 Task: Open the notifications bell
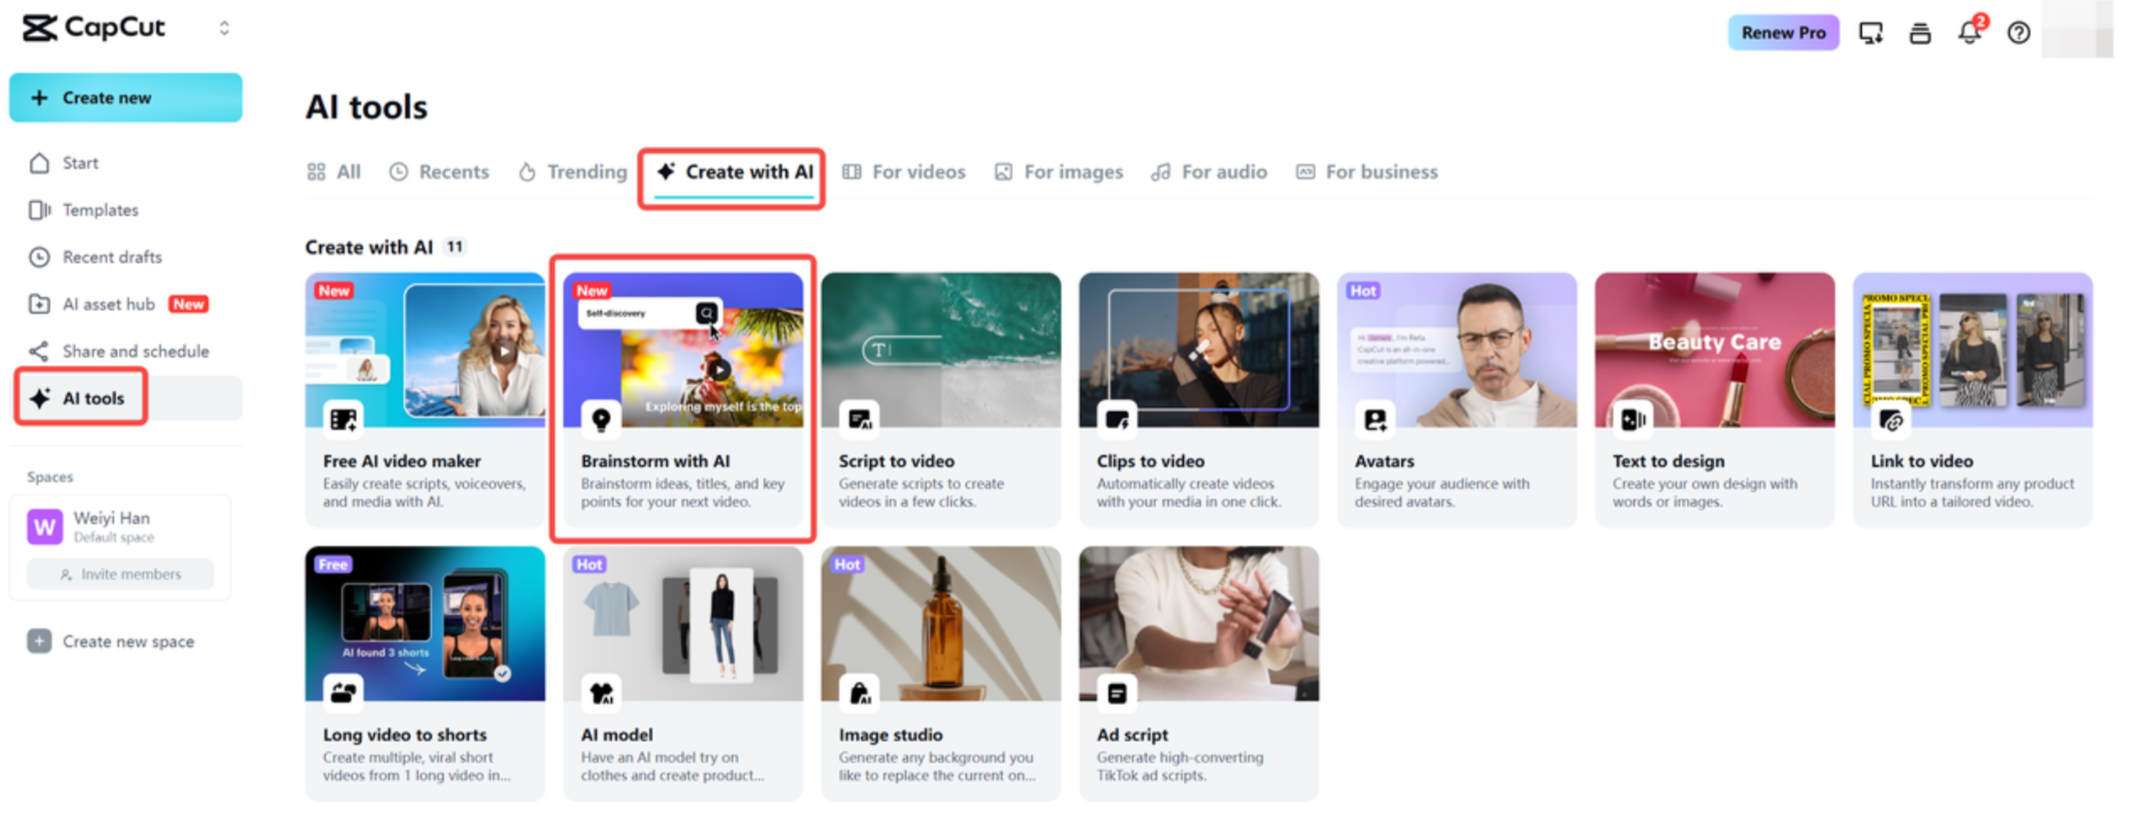pos(1970,32)
